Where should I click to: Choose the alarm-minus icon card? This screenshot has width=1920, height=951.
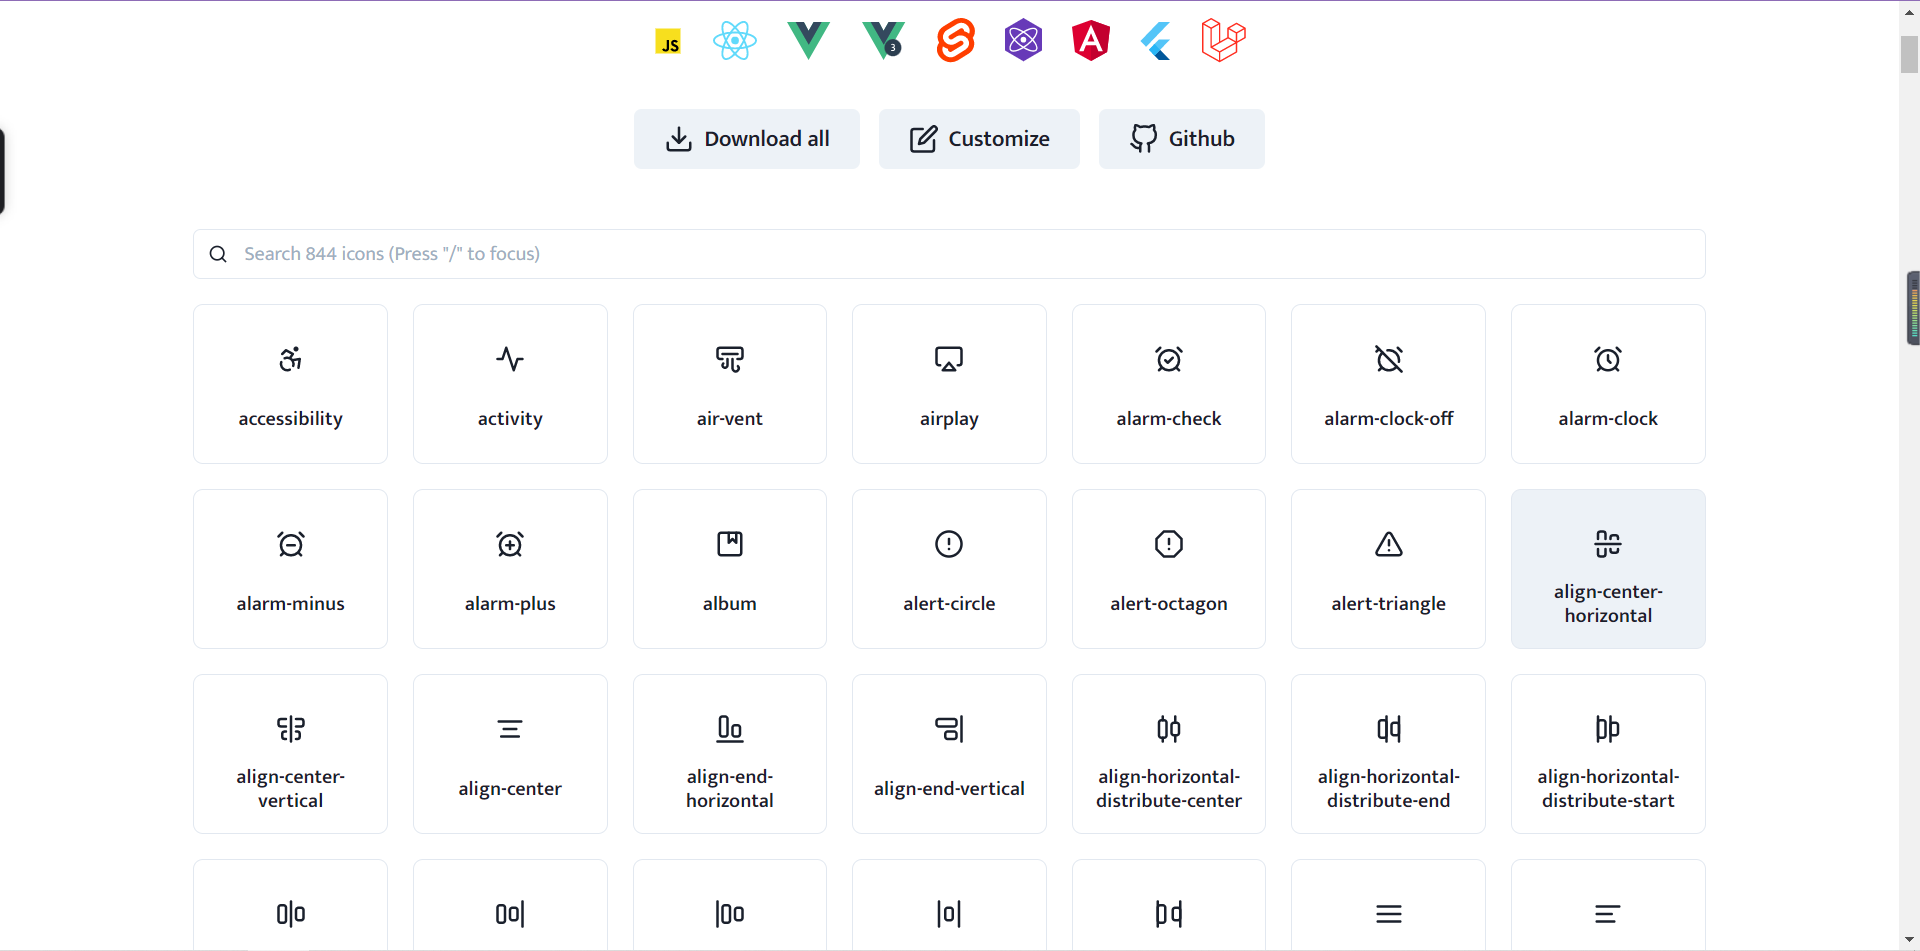[291, 569]
